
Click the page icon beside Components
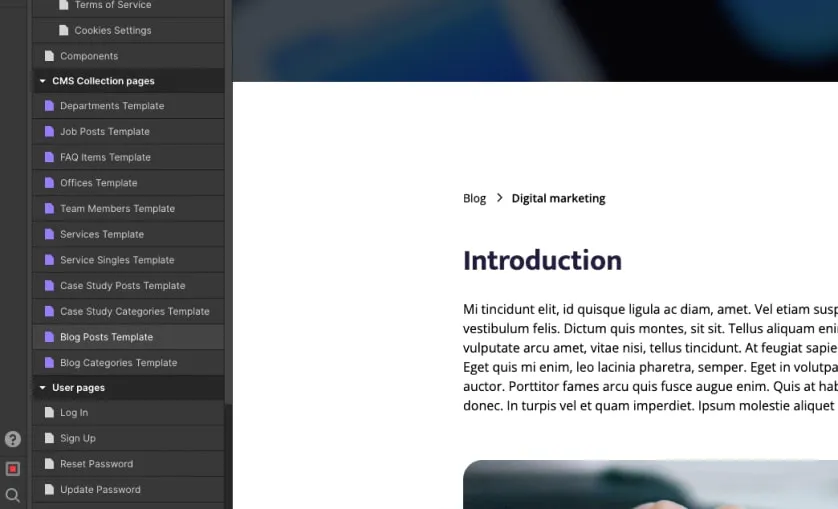(x=49, y=56)
